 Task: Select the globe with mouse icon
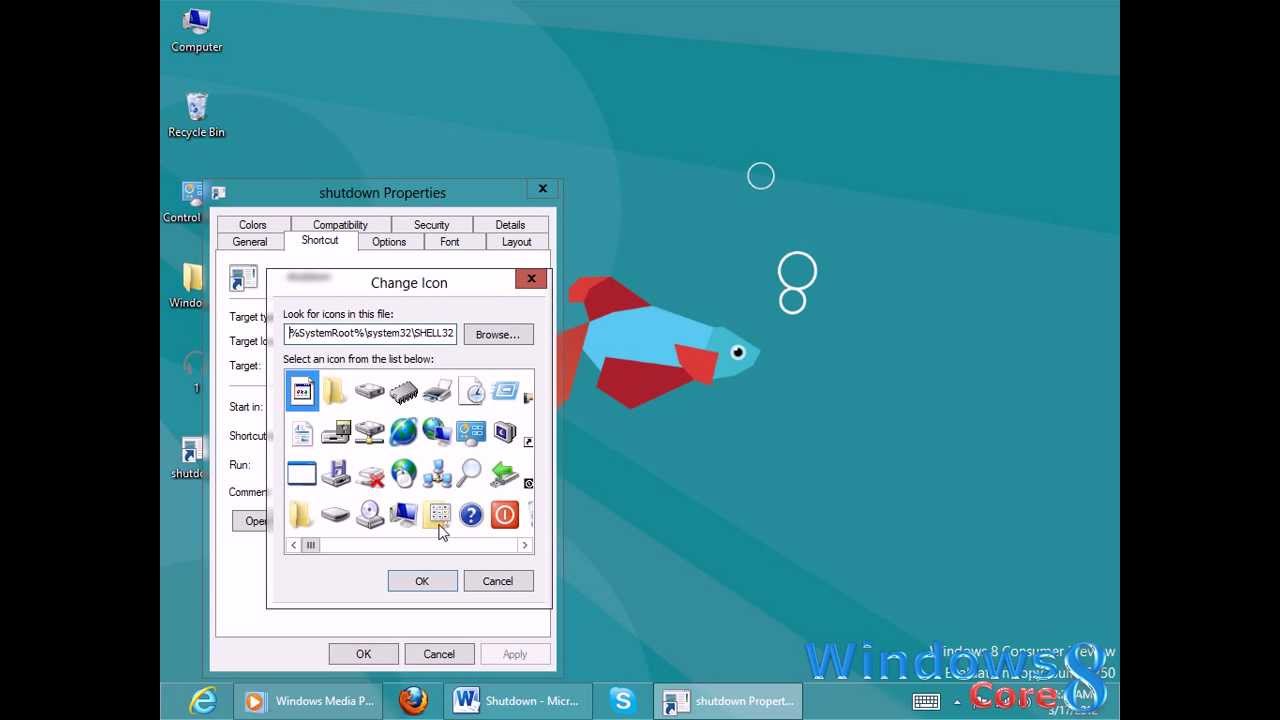[x=403, y=473]
